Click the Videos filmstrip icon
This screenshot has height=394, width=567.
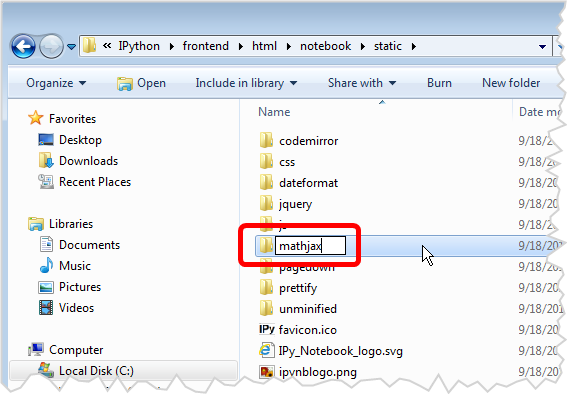click(x=46, y=308)
